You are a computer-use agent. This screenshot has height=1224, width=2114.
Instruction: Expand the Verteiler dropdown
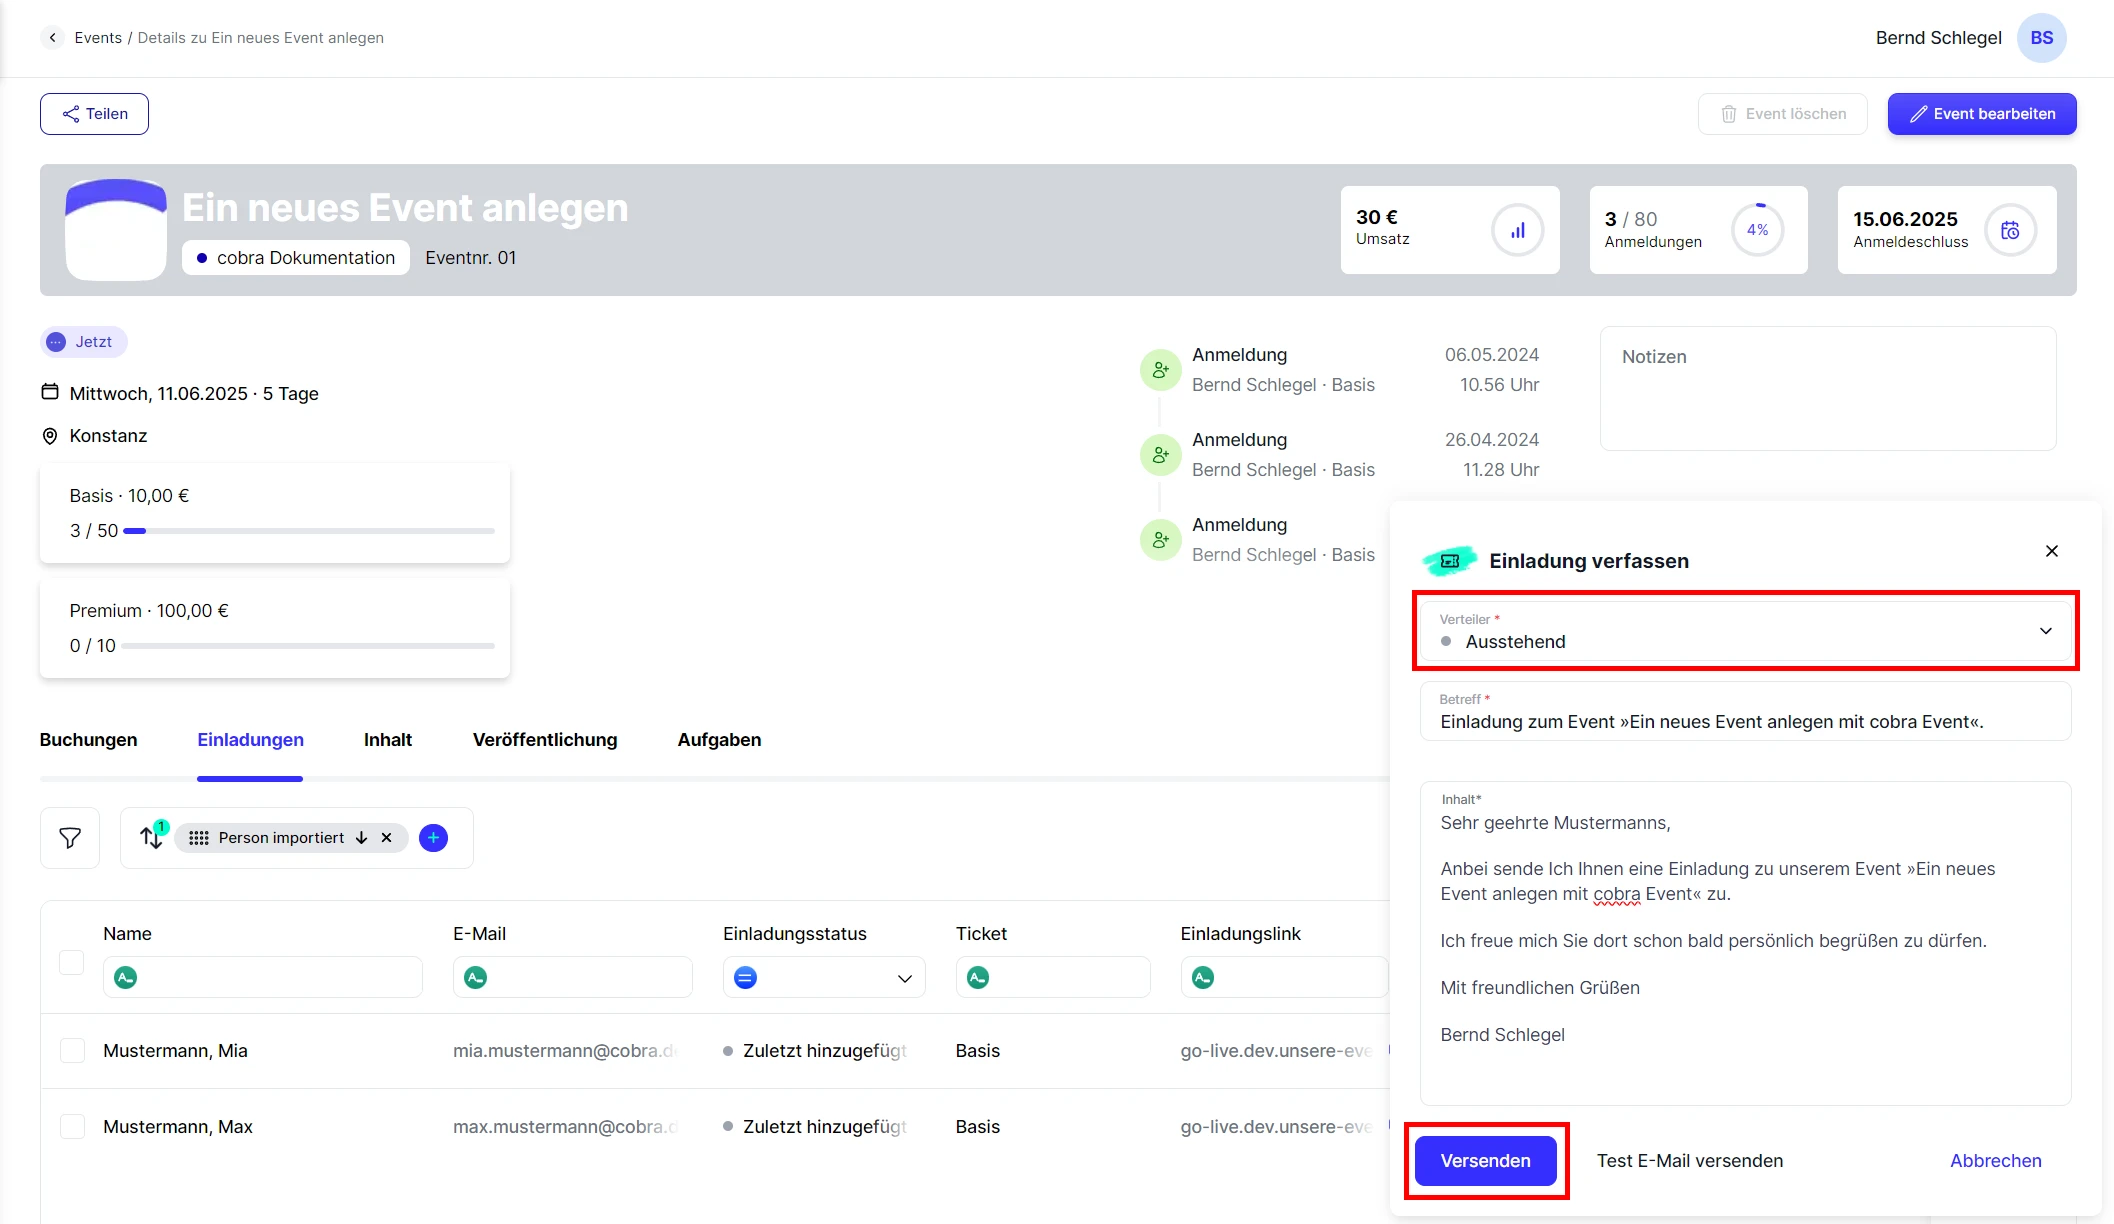[x=2045, y=631]
